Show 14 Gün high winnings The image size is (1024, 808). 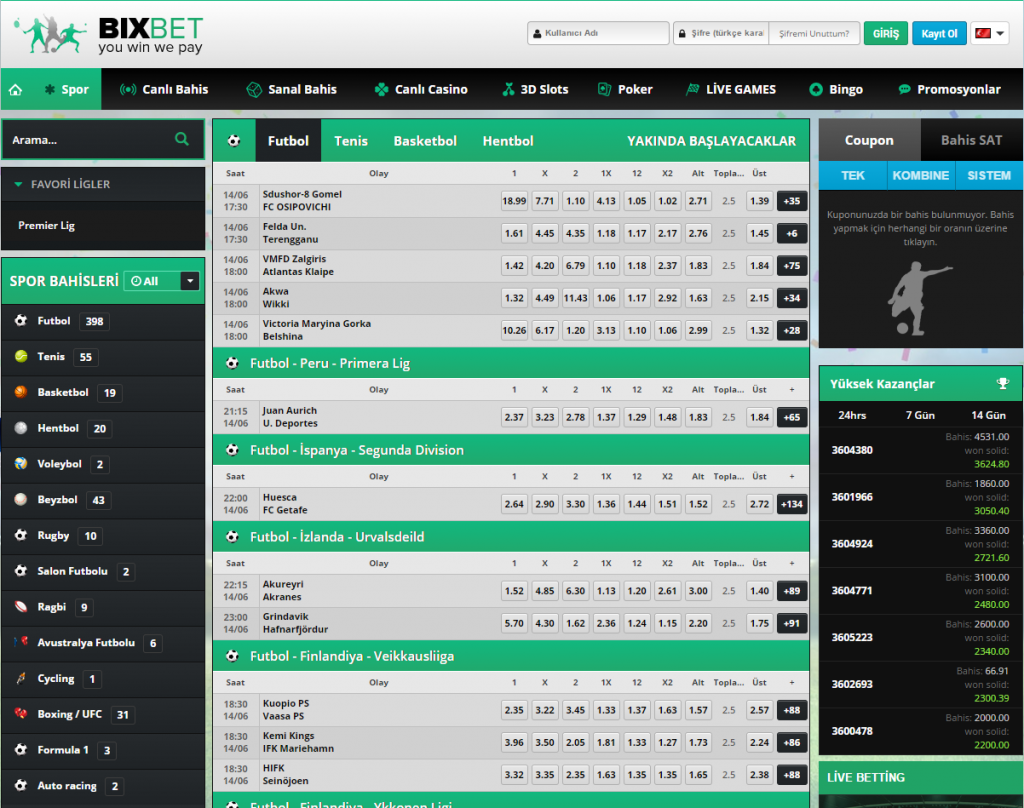[988, 415]
